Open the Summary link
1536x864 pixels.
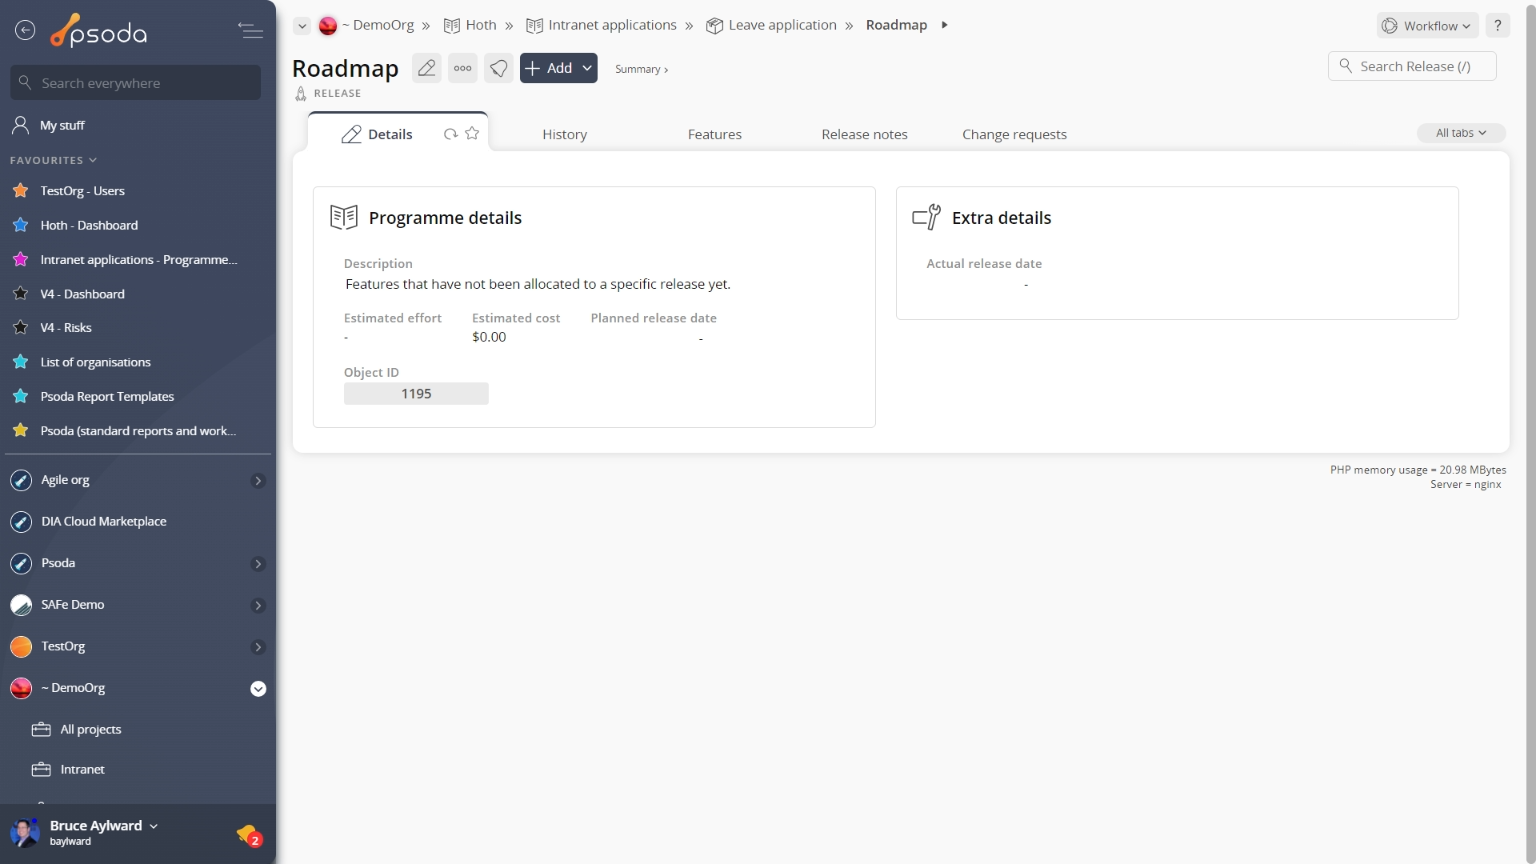click(641, 69)
